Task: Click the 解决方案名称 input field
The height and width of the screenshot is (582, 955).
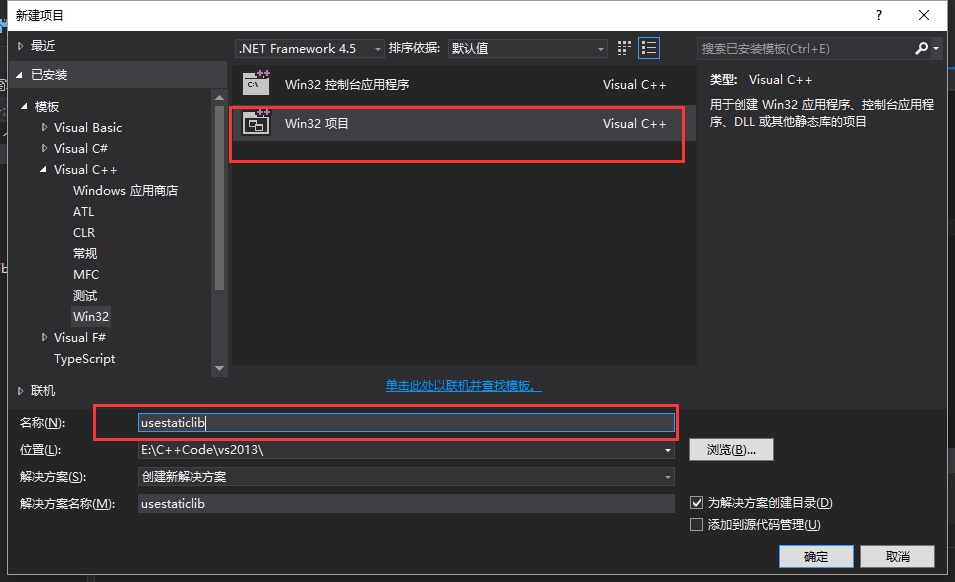Action: [406, 503]
